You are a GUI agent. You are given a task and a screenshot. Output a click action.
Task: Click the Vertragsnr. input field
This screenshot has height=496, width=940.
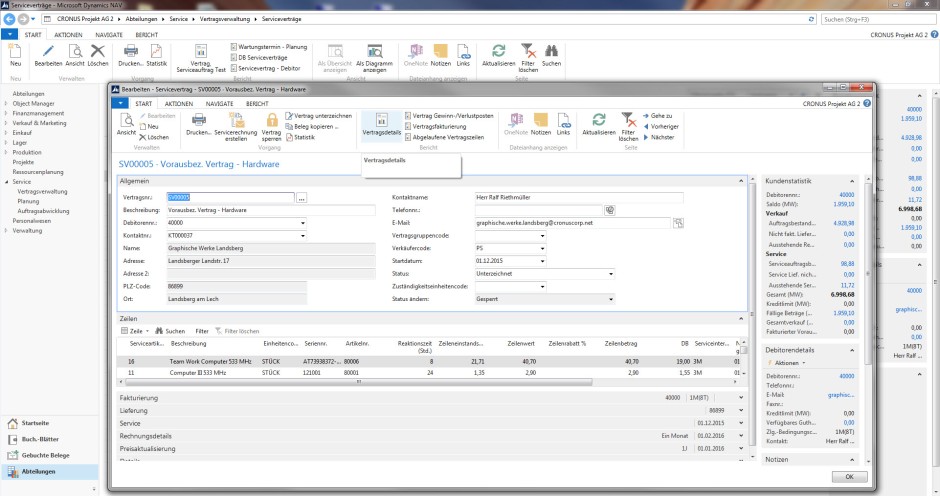click(230, 198)
